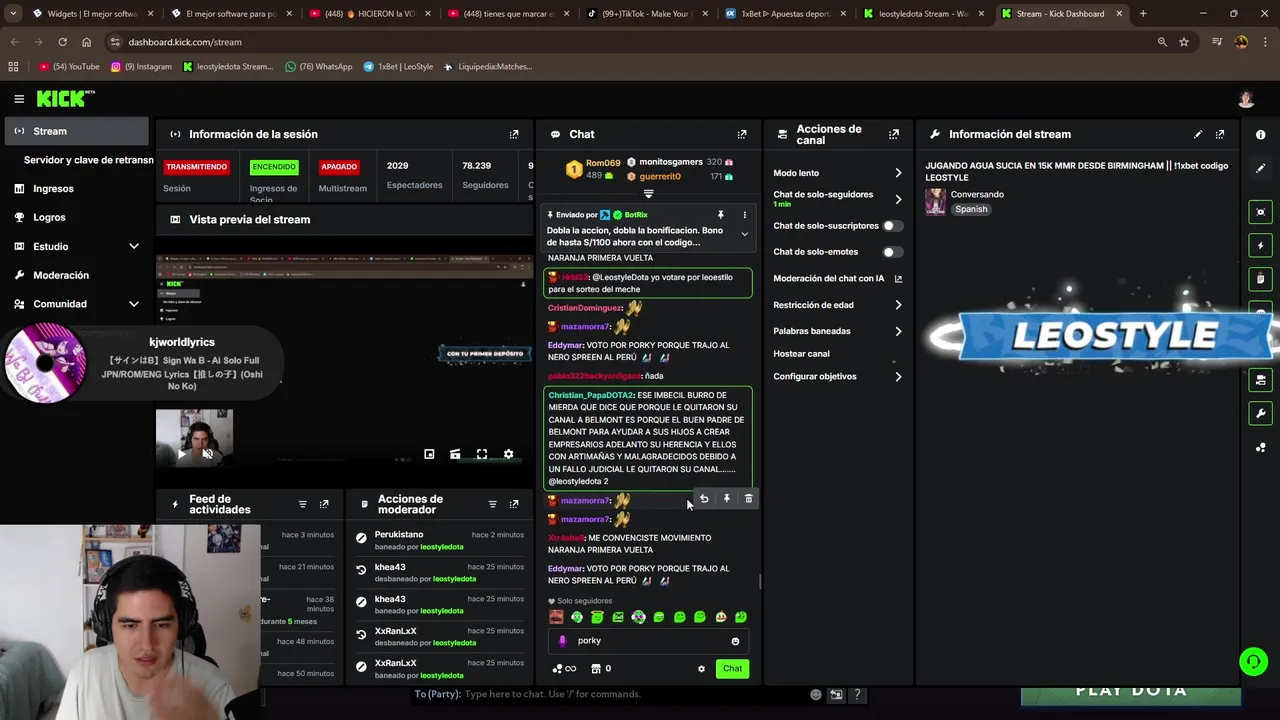Play the stream preview
Screen dimensions: 1280x720
tap(181, 454)
